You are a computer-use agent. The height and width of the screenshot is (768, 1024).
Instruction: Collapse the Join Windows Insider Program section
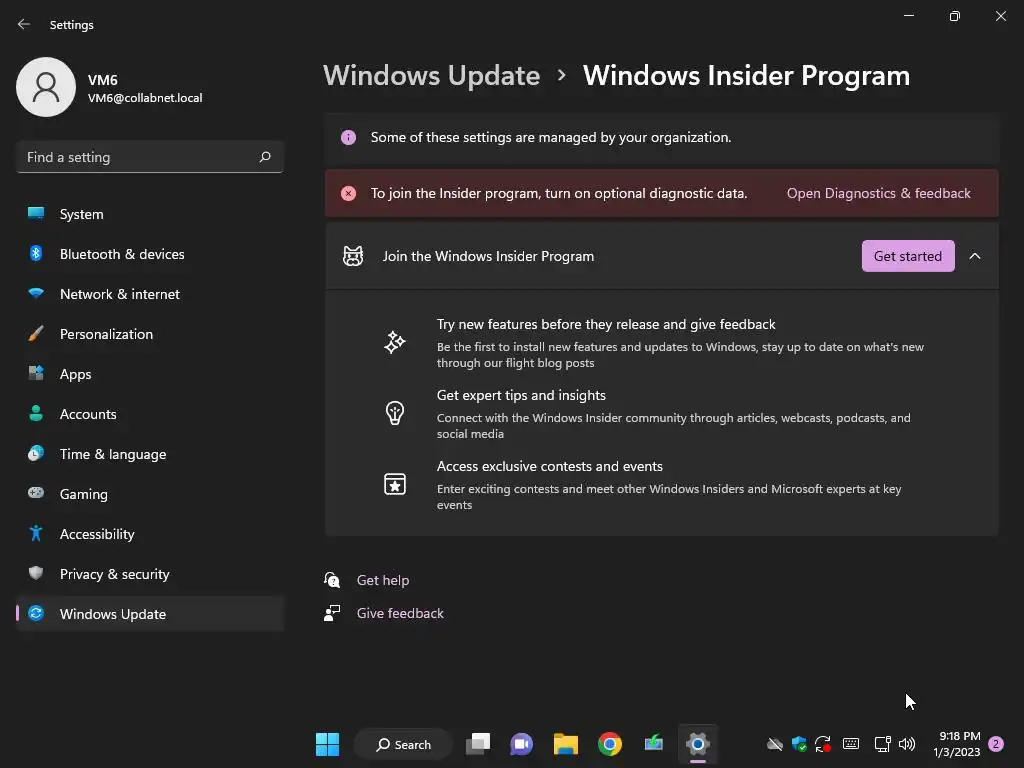coord(975,256)
